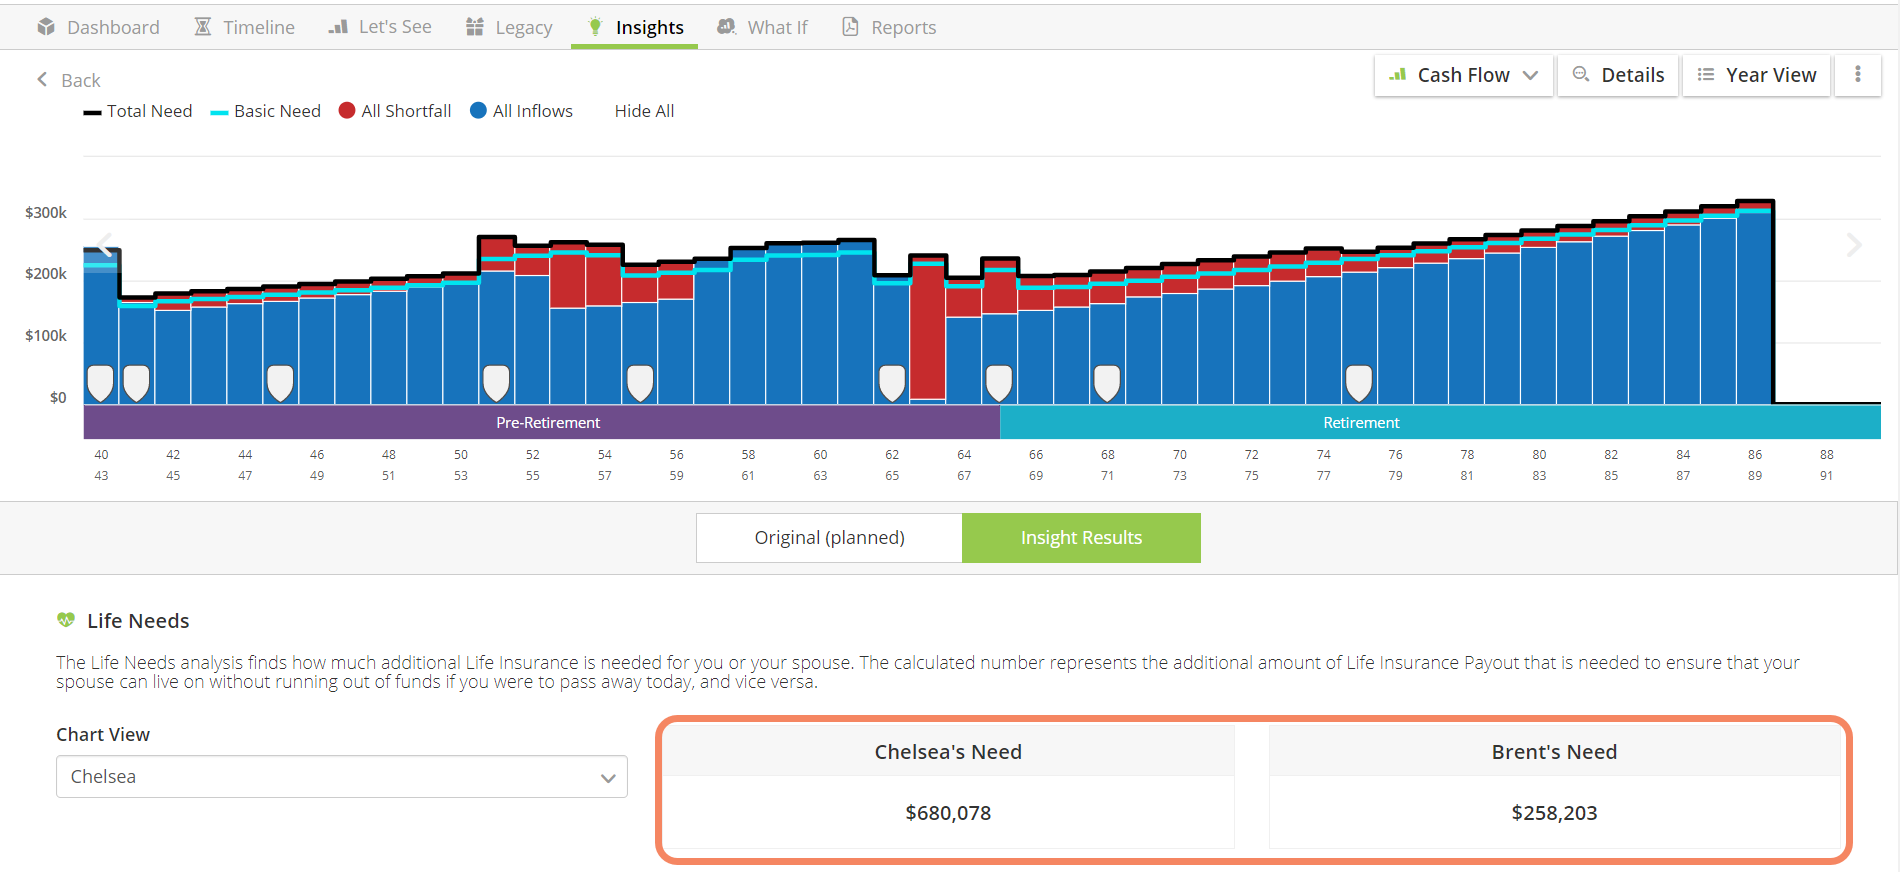Image resolution: width=1900 pixels, height=872 pixels.
Task: Click the Back arrow chevron icon
Action: point(42,79)
